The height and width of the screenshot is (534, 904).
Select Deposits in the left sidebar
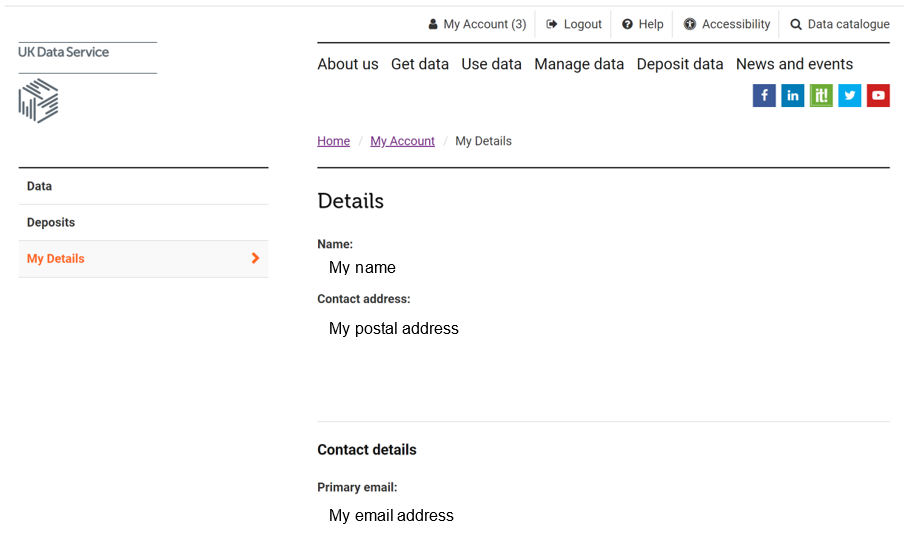(51, 222)
